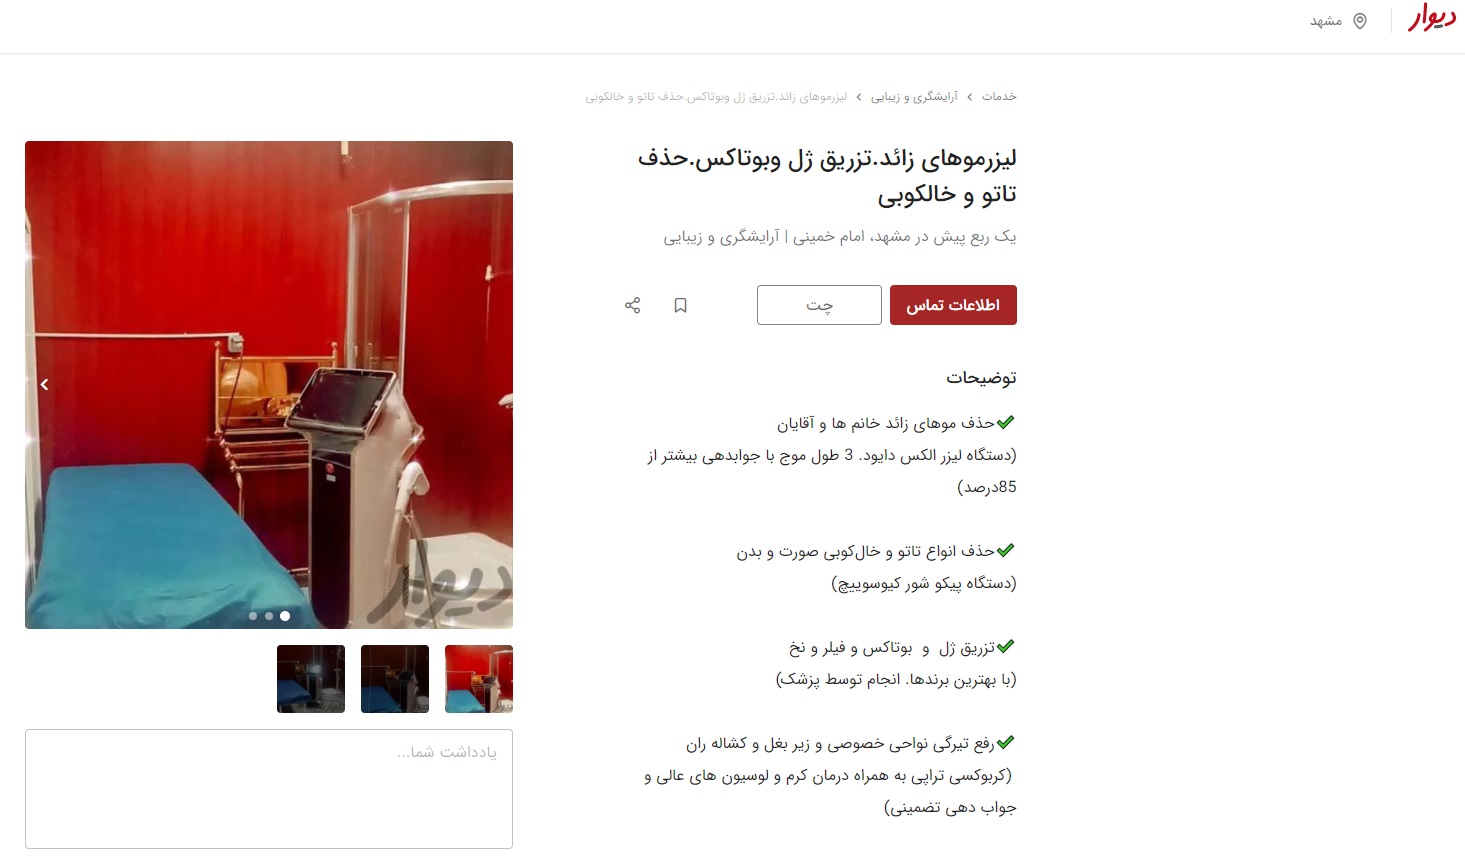The height and width of the screenshot is (857, 1465).
Task: Bookmark this ad with the bookmark icon
Action: click(x=680, y=305)
